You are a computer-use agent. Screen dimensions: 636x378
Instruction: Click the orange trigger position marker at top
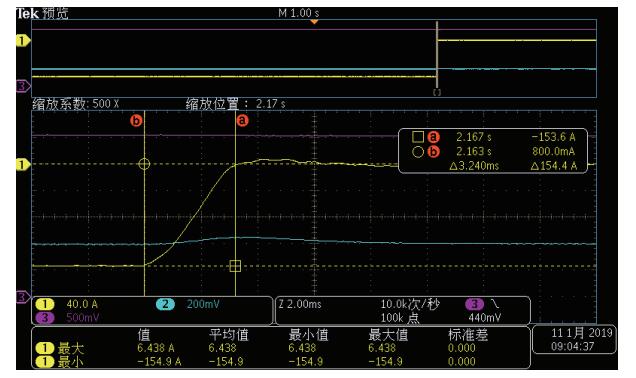click(x=314, y=22)
